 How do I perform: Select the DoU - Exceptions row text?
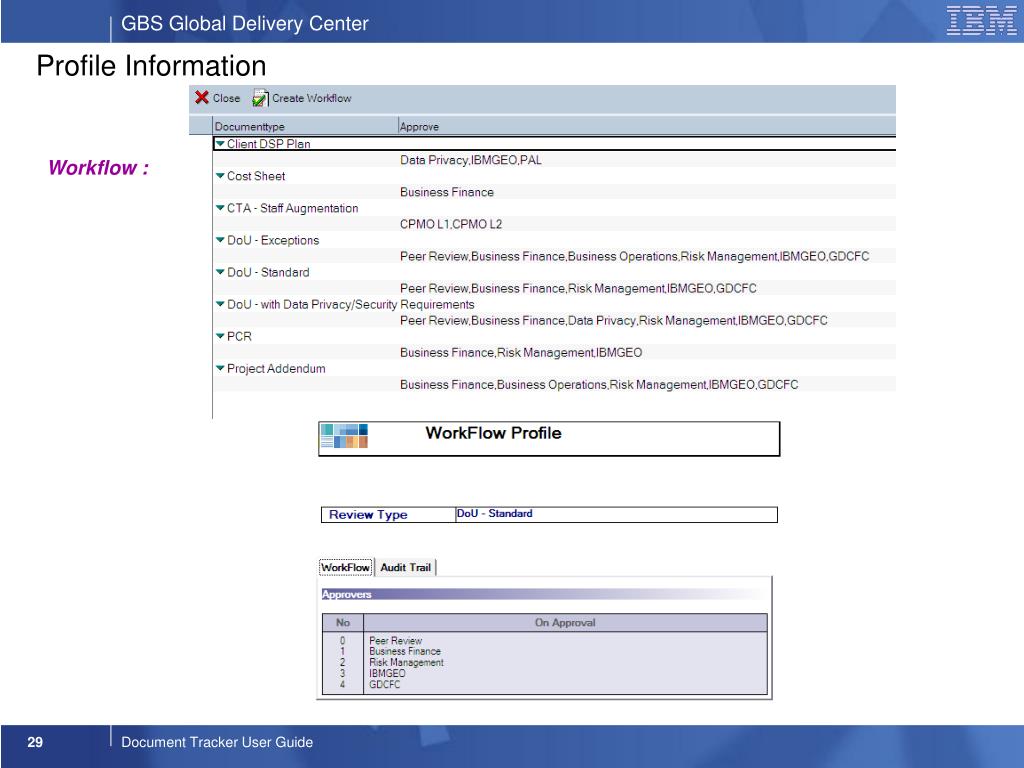point(273,240)
